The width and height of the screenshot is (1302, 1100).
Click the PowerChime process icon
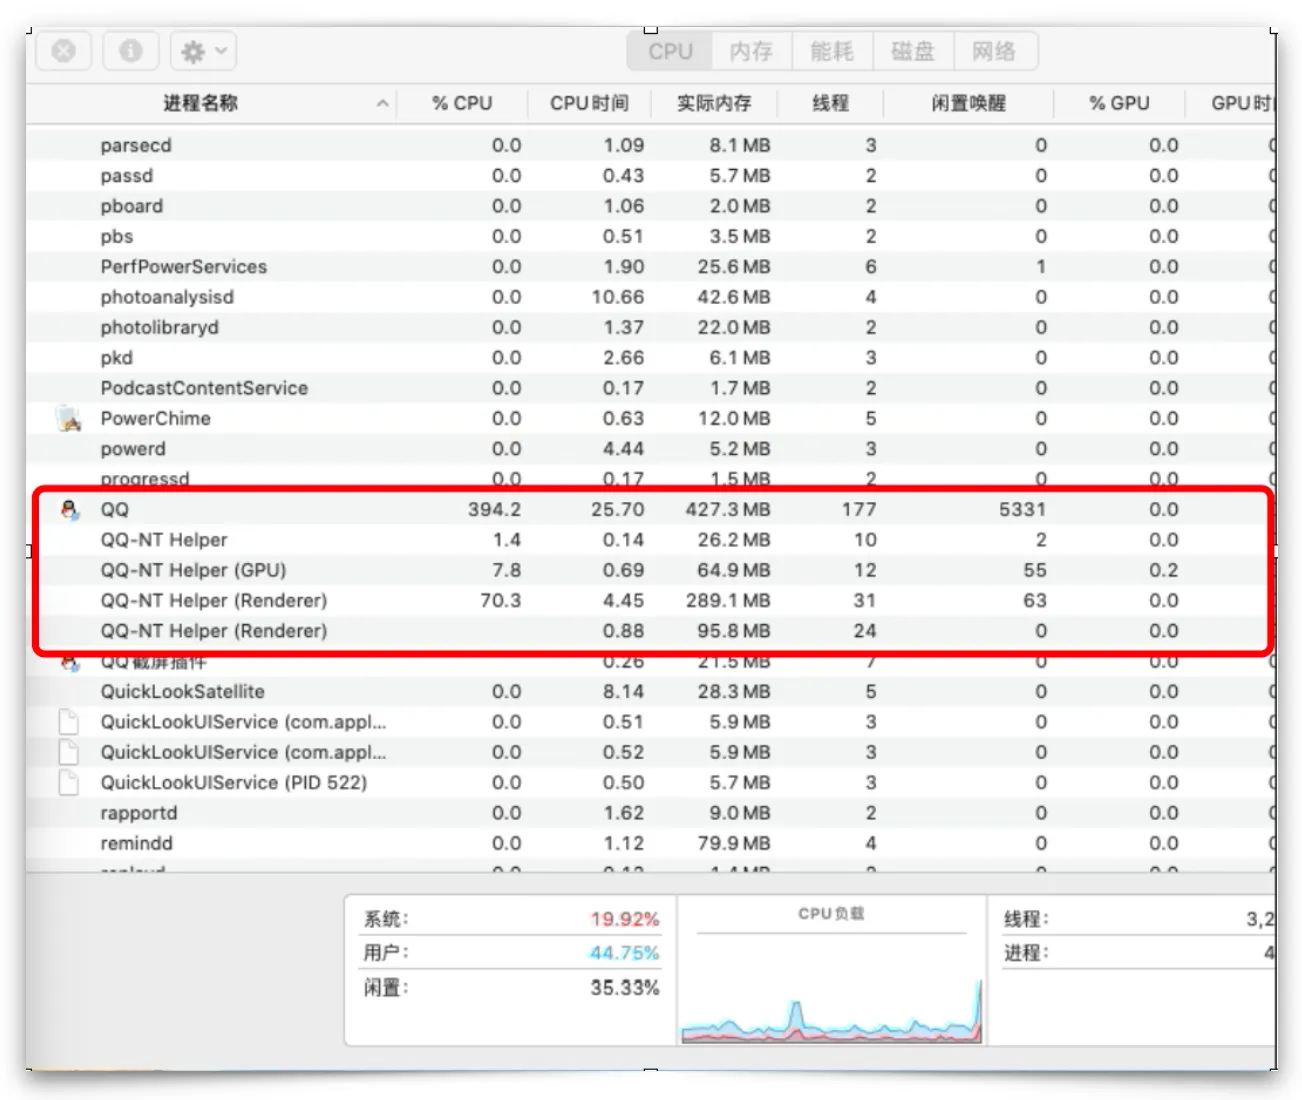coord(69,419)
